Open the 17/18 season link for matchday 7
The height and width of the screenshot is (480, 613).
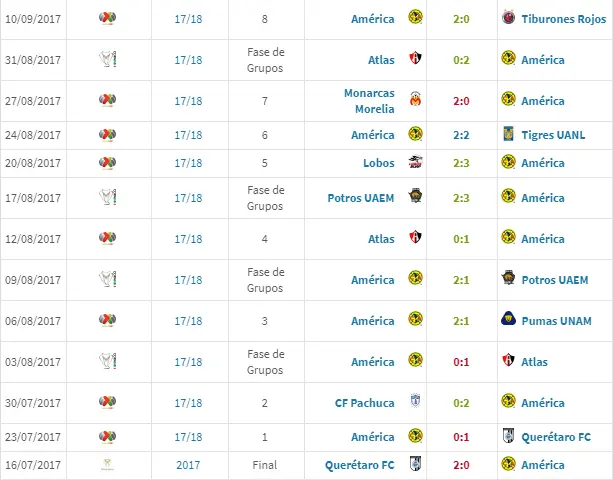coord(188,101)
